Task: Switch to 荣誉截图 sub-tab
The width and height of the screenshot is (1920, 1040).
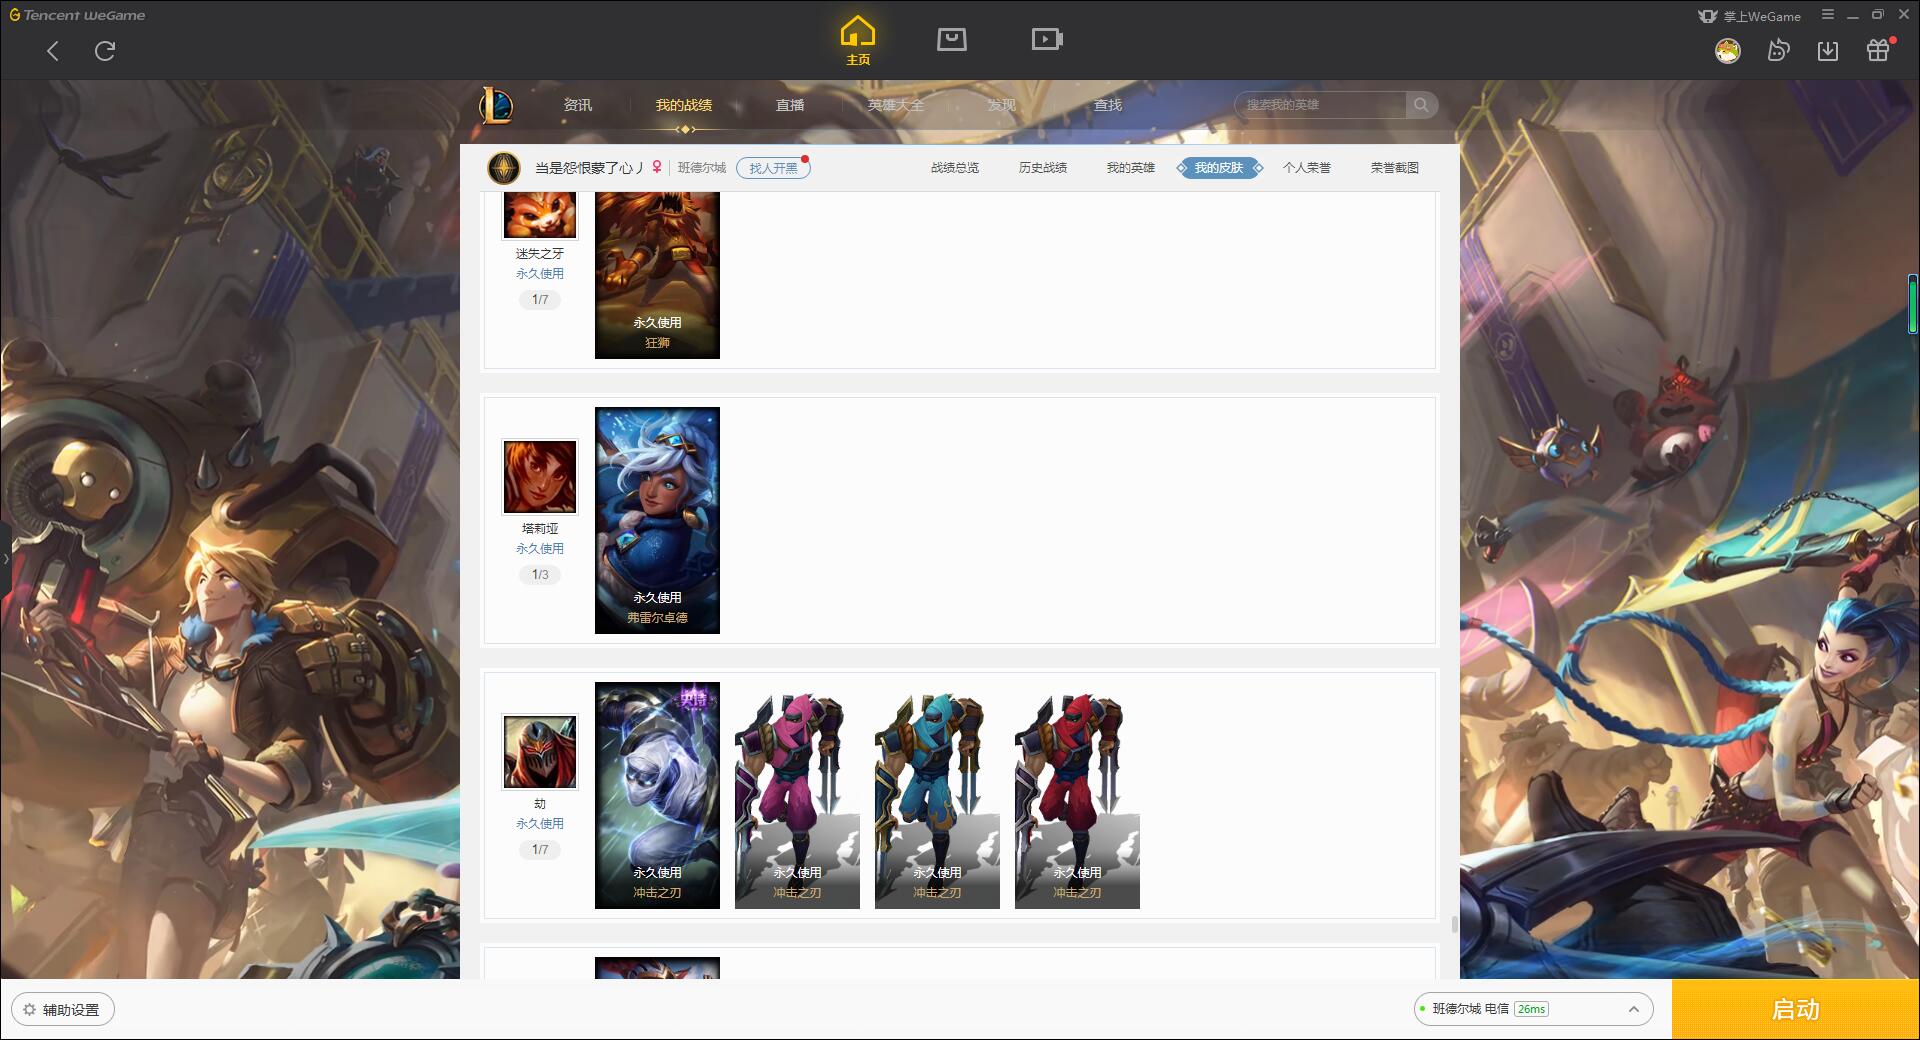Action: [x=1395, y=168]
